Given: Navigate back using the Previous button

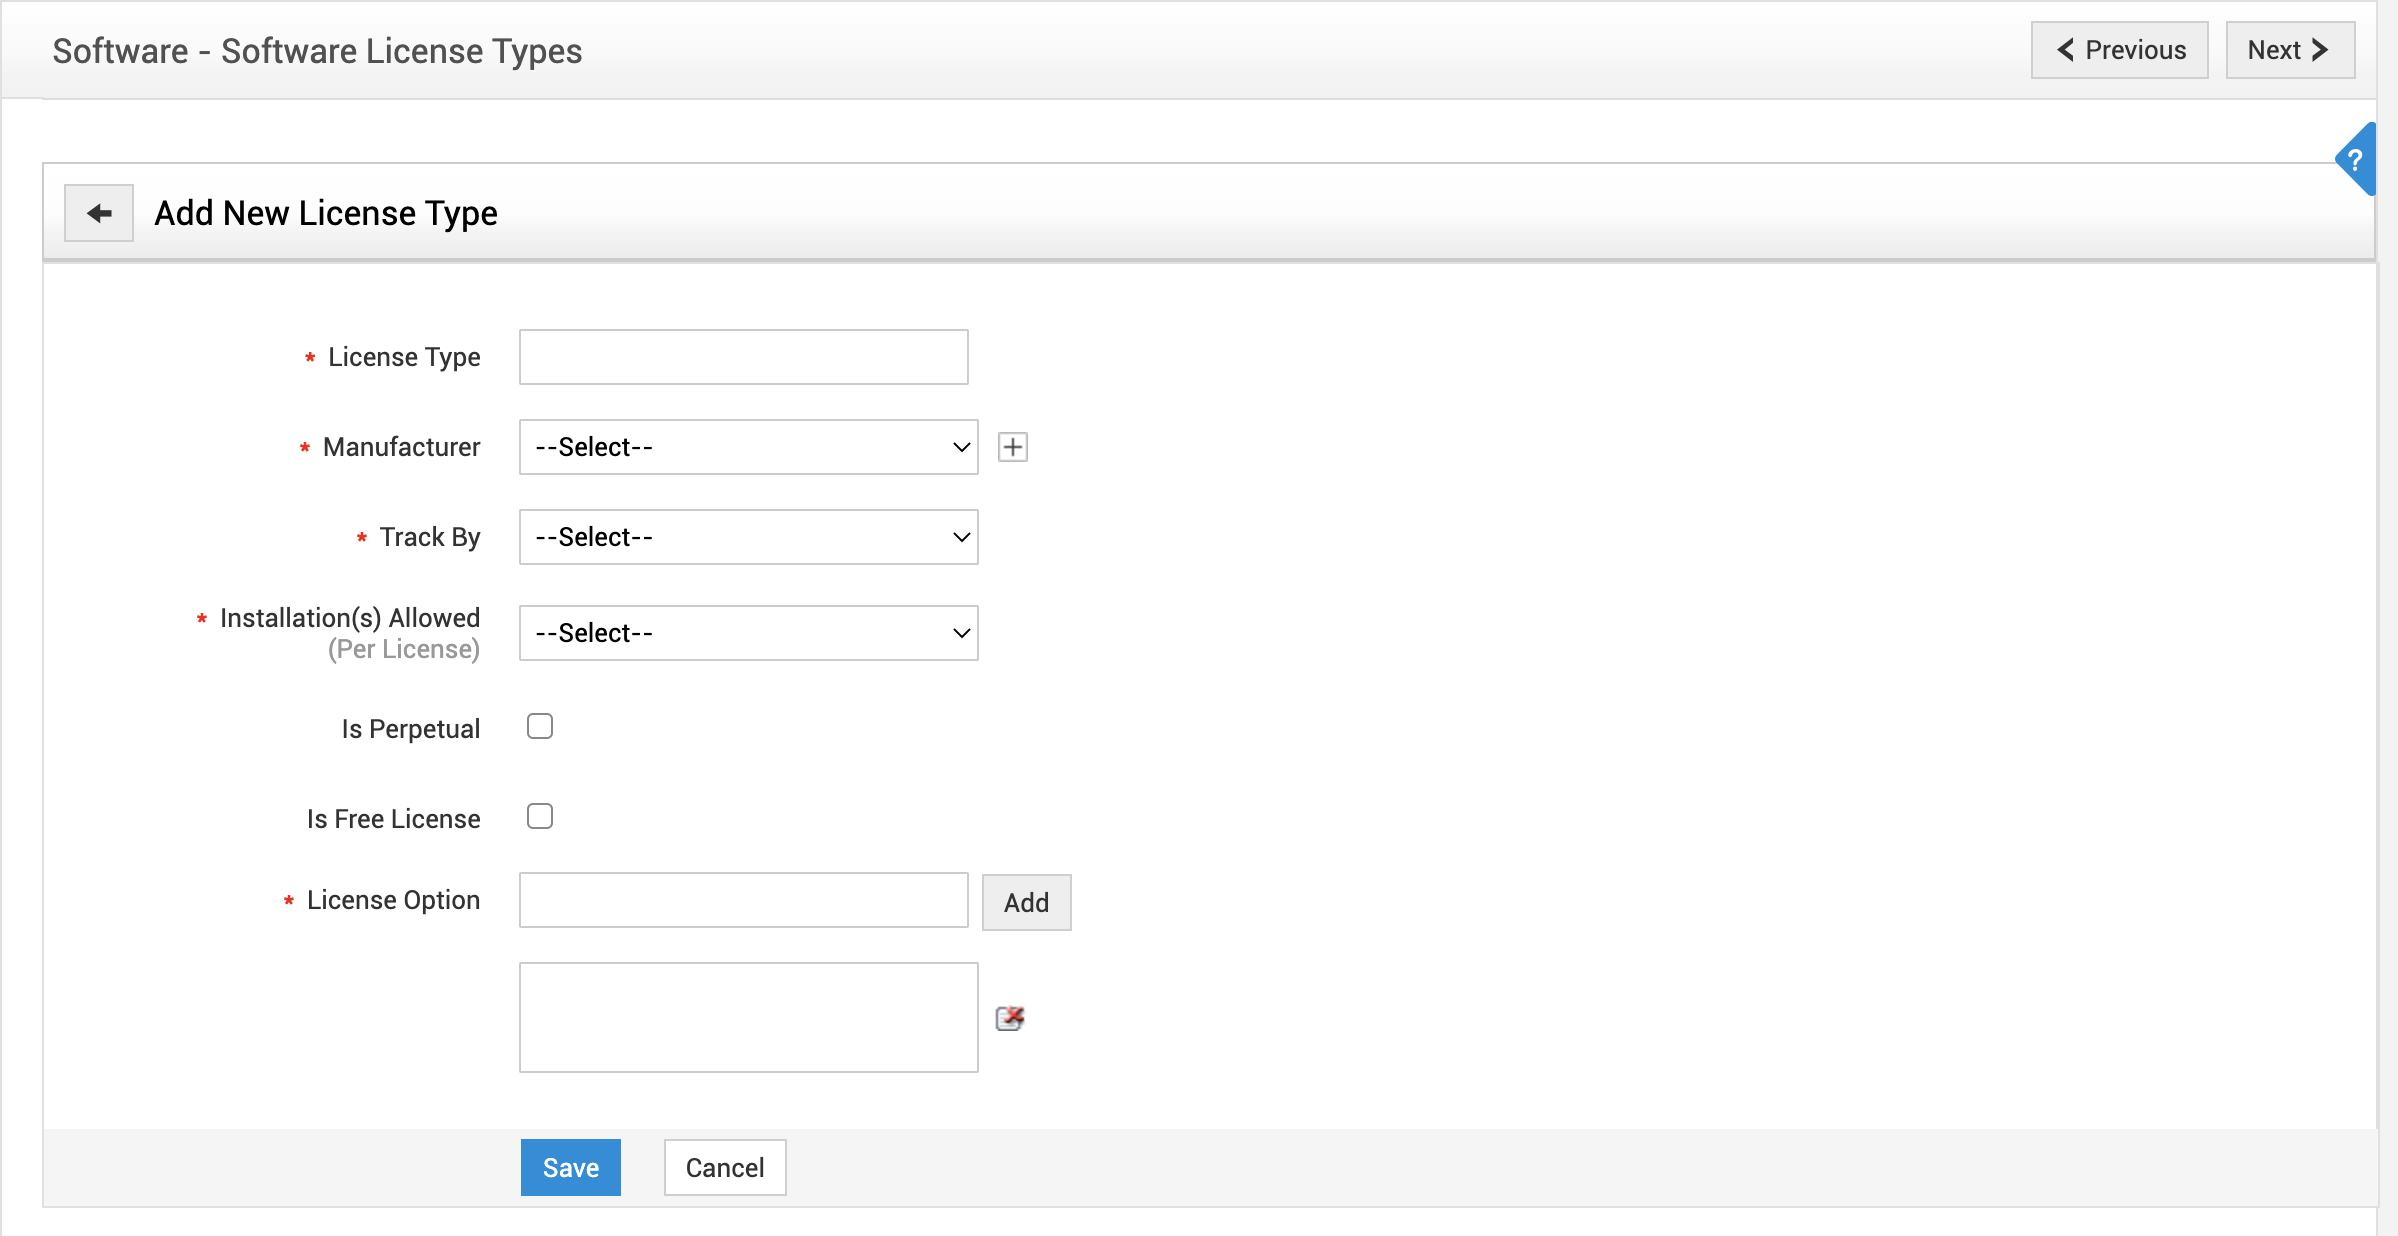Looking at the screenshot, I should pyautogui.click(x=2119, y=50).
